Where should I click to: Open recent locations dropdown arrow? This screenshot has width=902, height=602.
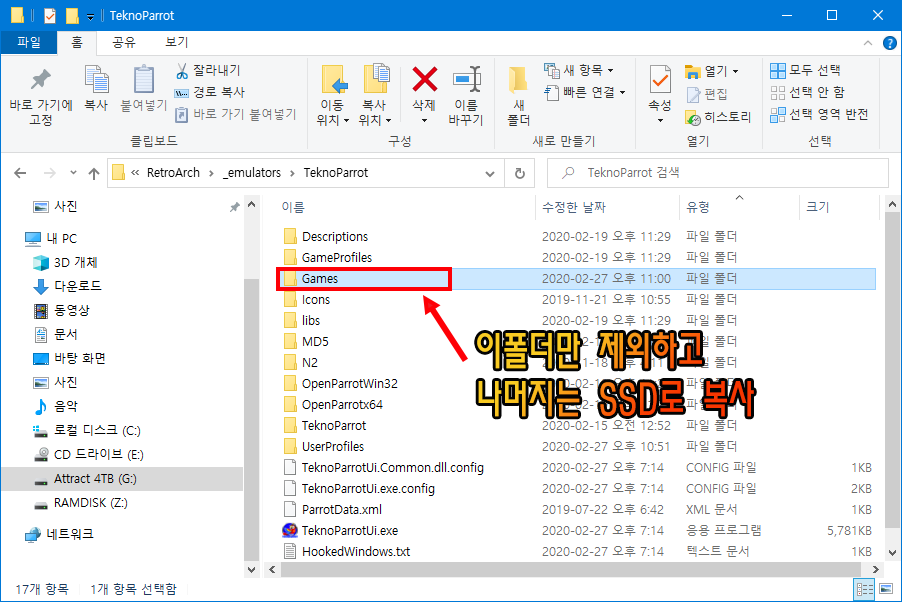coord(73,173)
